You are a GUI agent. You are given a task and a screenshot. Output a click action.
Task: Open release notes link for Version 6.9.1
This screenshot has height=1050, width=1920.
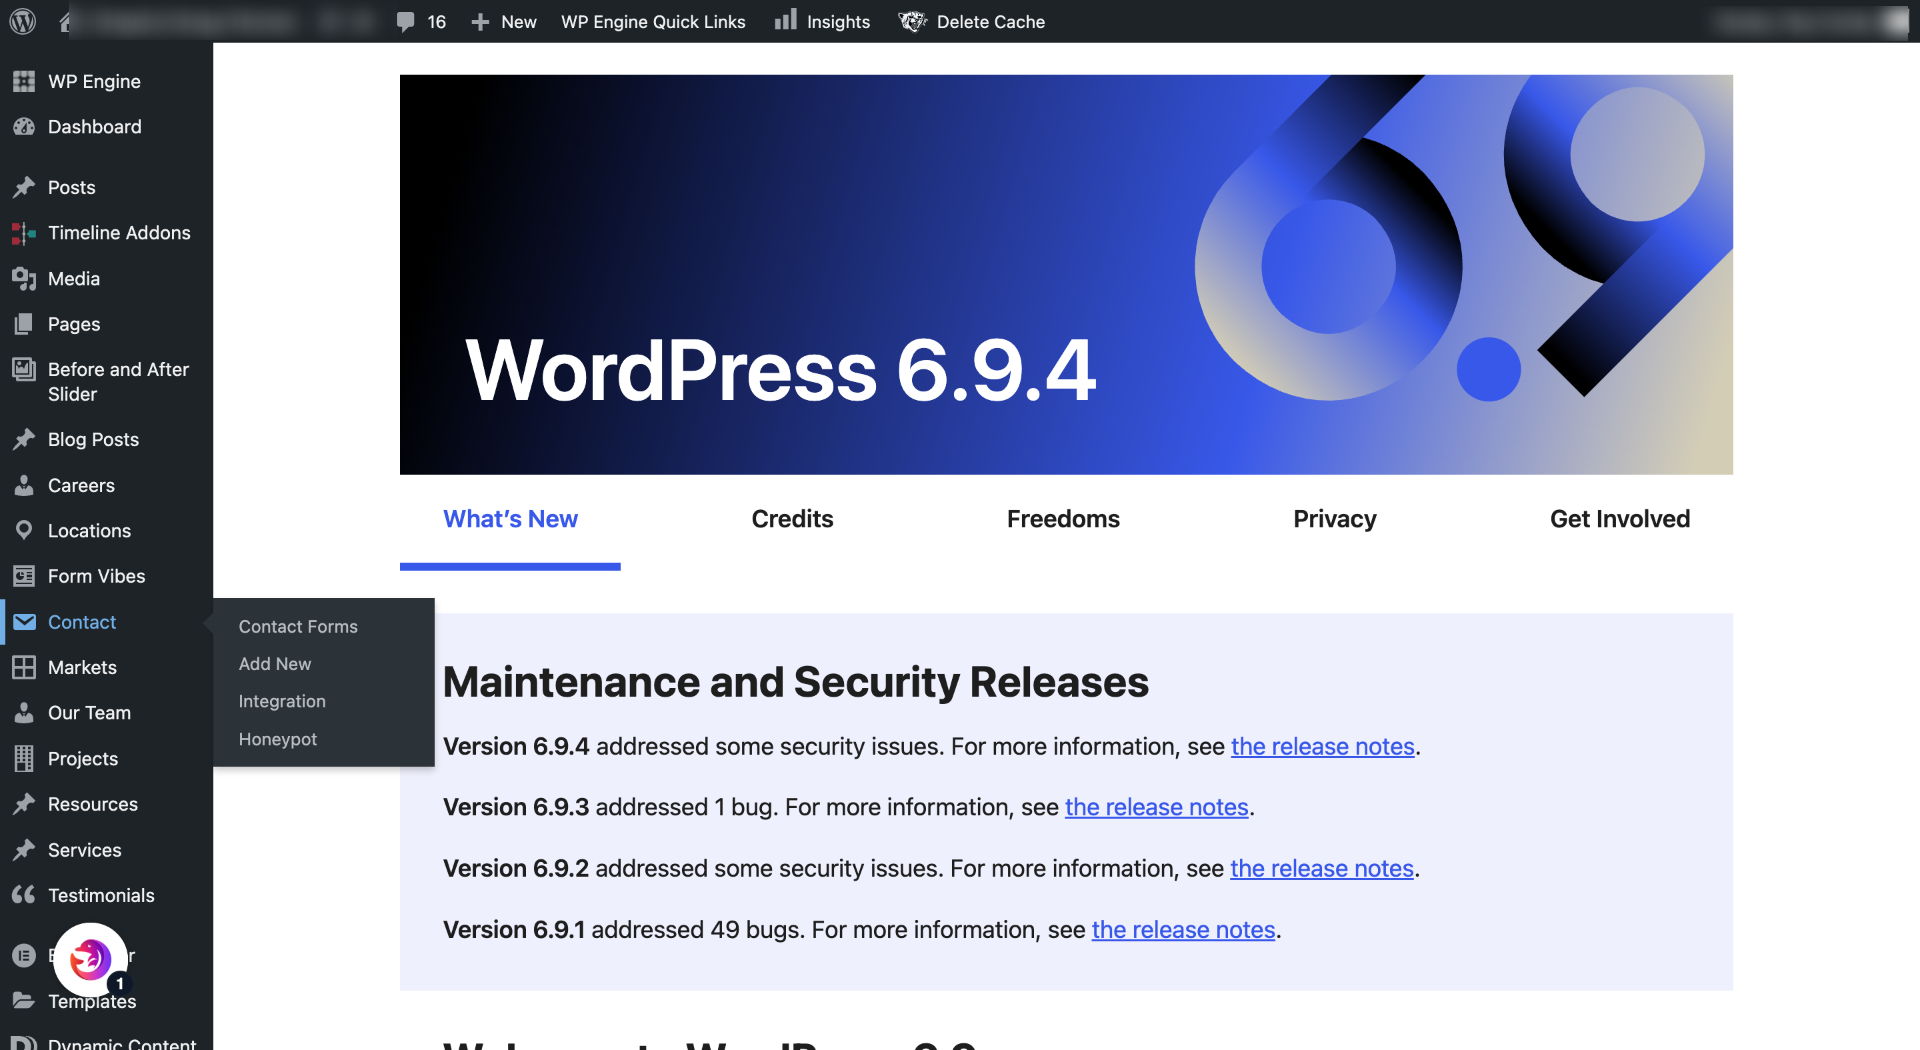(1184, 930)
